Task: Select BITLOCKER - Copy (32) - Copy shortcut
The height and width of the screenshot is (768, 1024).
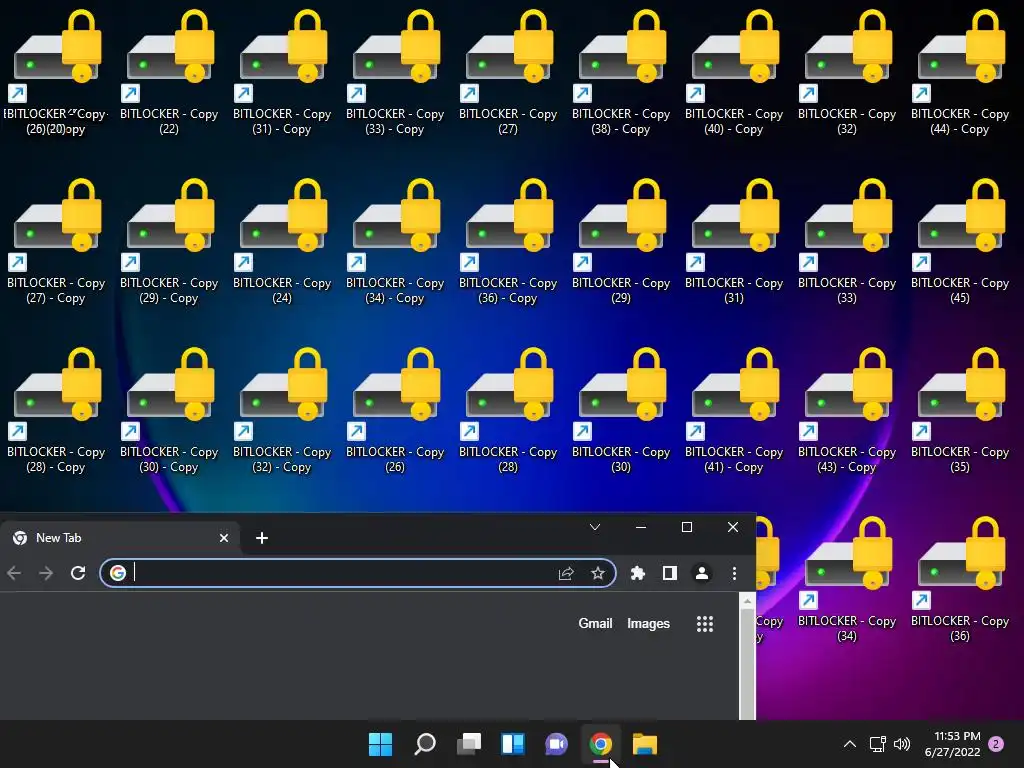Action: coord(282,410)
